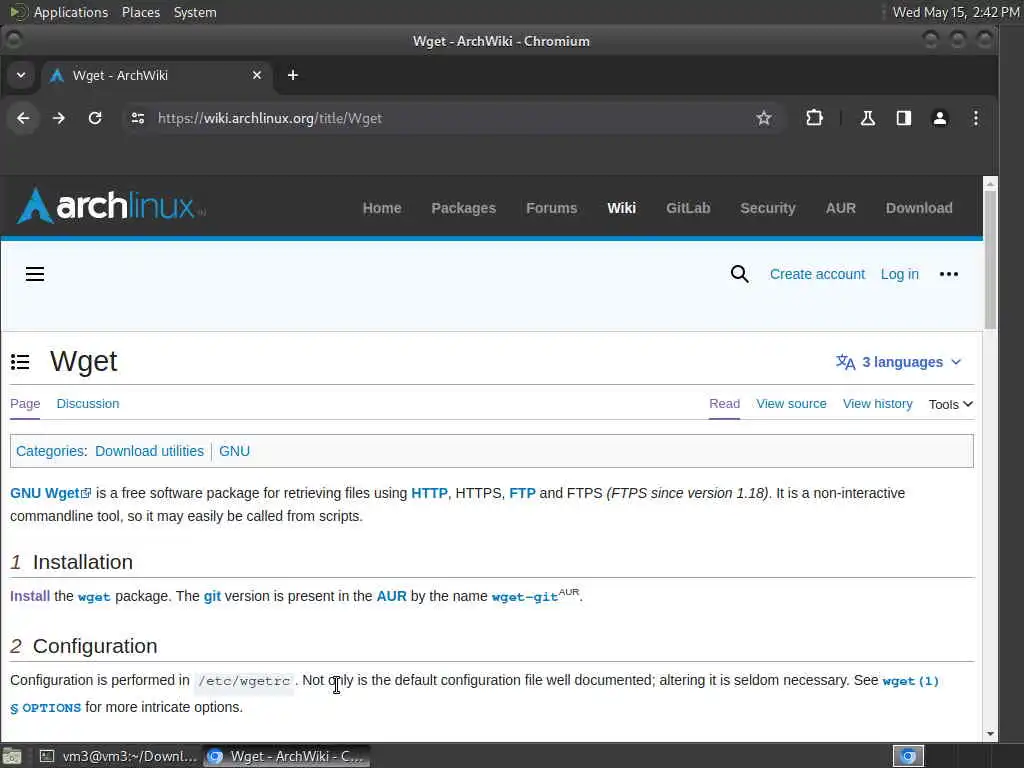Click the scrollbar down arrow
The image size is (1024, 768).
pyautogui.click(x=990, y=734)
